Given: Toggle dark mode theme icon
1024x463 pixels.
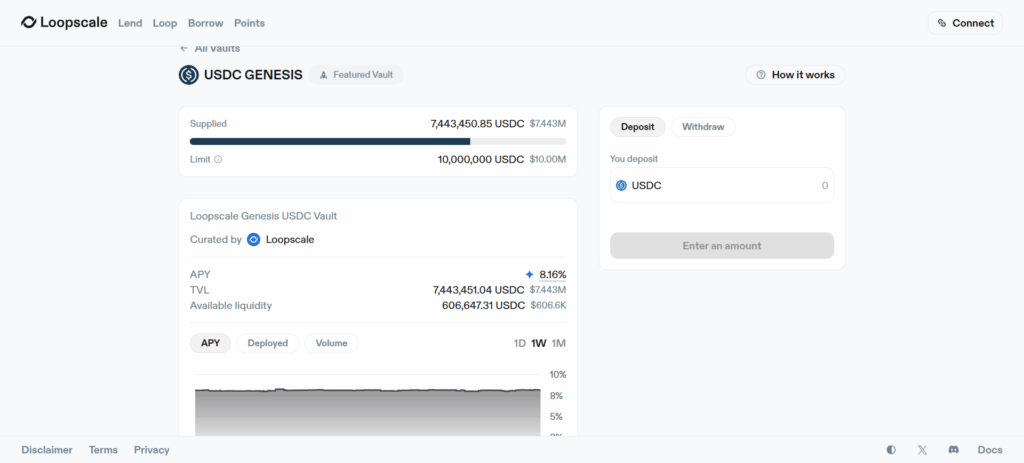Looking at the screenshot, I should point(891,450).
